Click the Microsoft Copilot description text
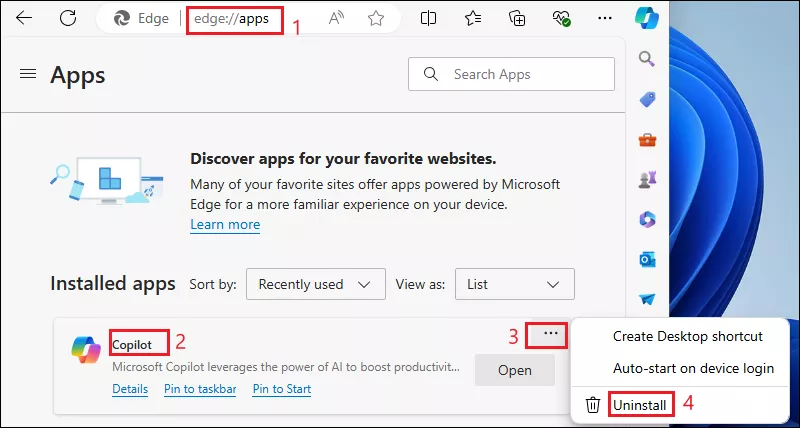 286,367
